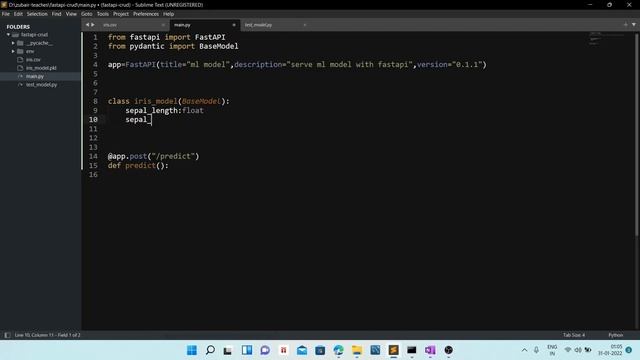The height and width of the screenshot is (360, 640).
Task: Open the Windows Start menu
Action: 192,350
